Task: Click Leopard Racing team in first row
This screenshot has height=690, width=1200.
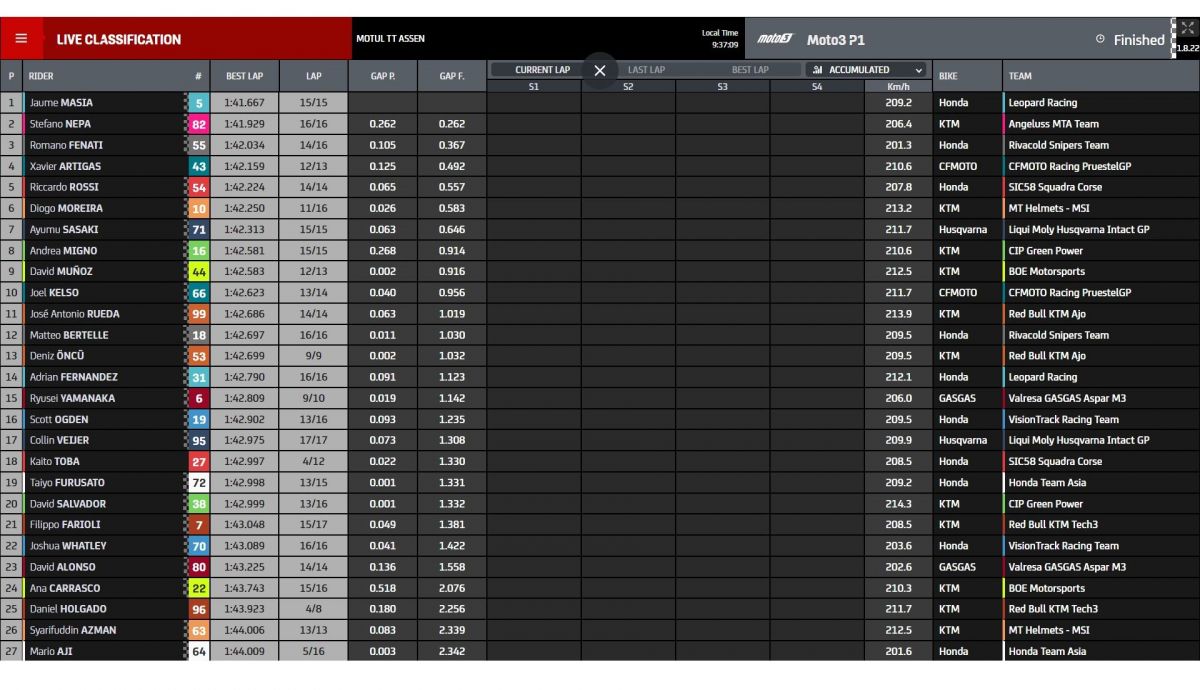Action: pyautogui.click(x=1042, y=103)
